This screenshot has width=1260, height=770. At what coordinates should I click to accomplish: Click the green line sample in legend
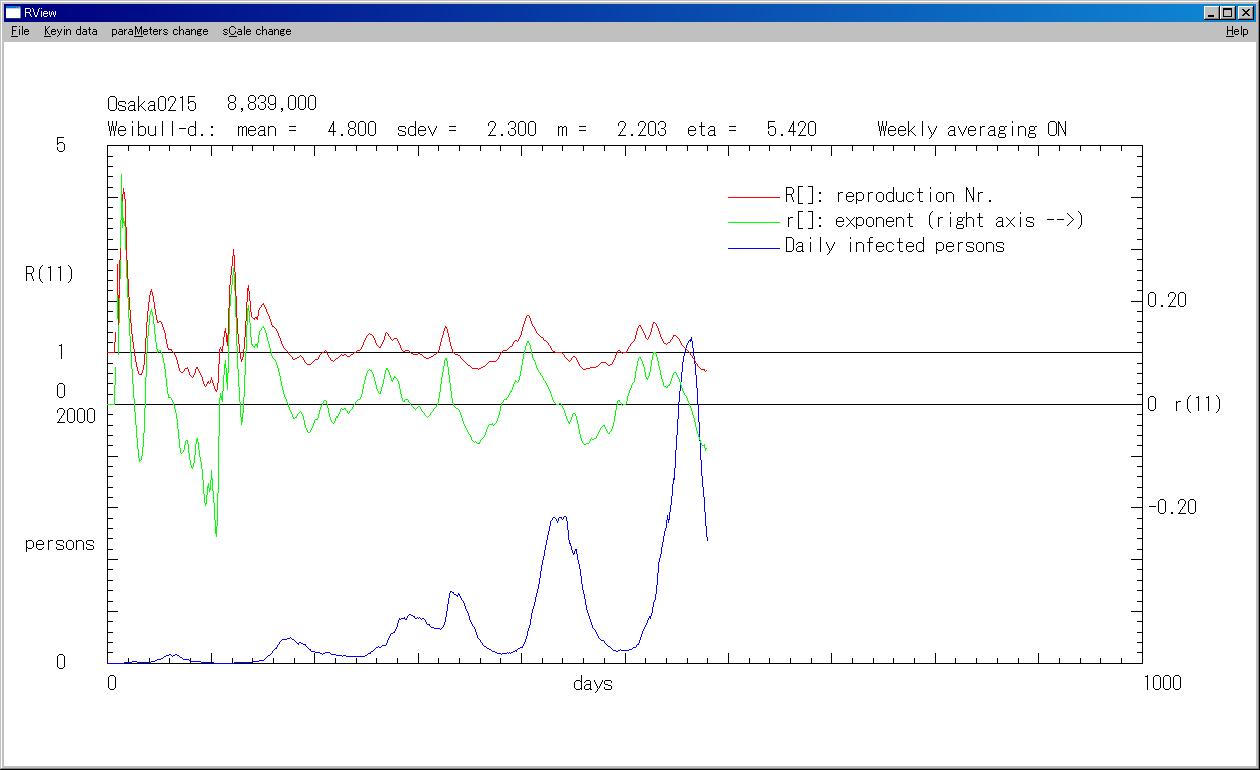(754, 222)
